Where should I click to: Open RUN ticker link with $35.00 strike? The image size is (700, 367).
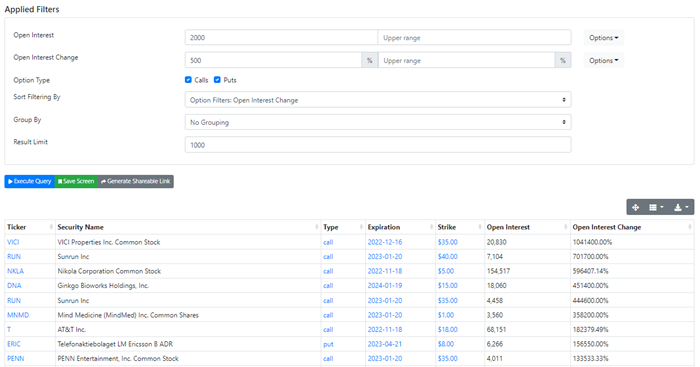(x=14, y=300)
